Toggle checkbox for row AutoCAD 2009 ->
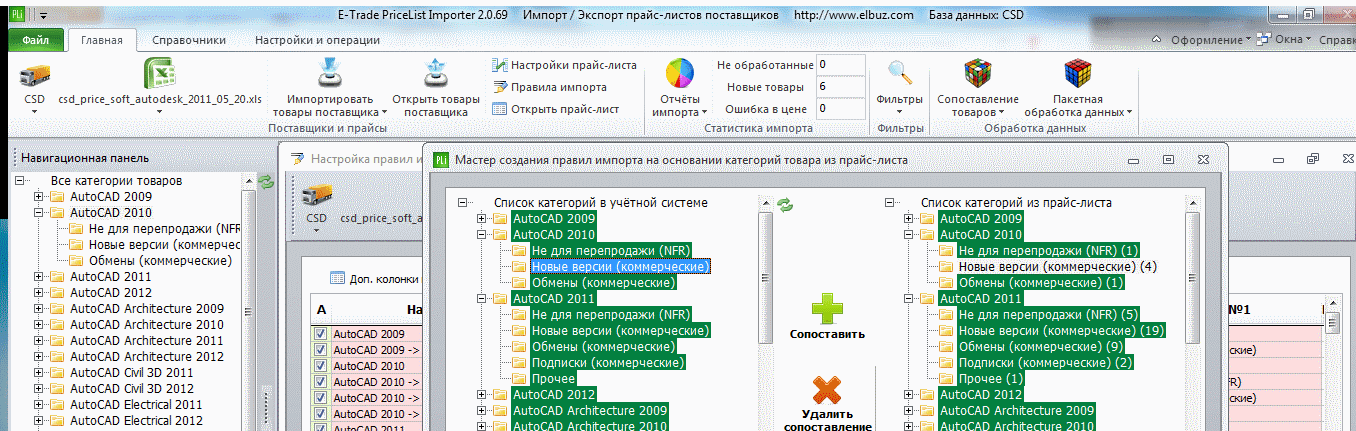The image size is (1356, 431). 321,350
